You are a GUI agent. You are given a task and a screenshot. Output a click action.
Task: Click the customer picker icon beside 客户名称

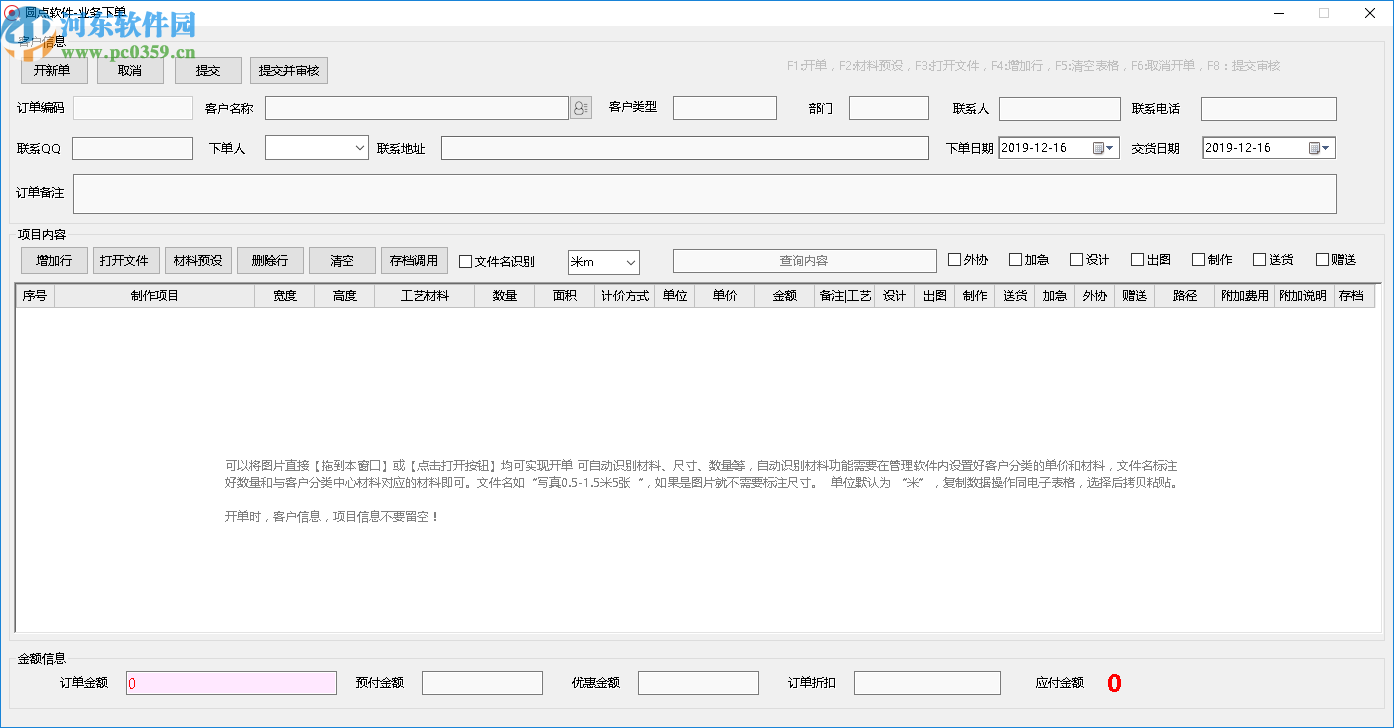click(580, 107)
